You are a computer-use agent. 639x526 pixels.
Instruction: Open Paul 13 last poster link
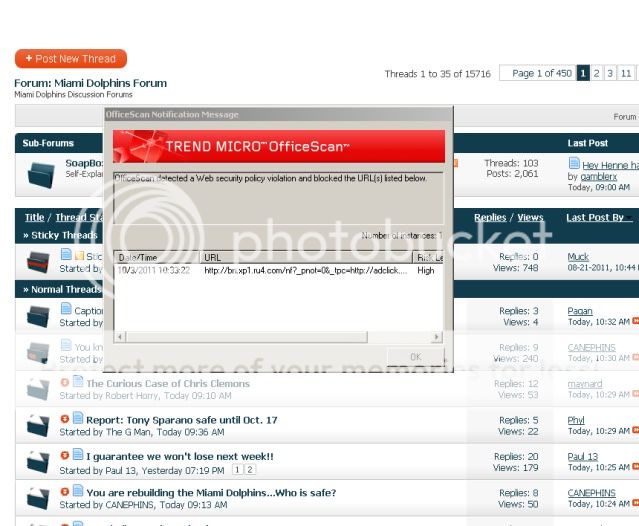(583, 457)
